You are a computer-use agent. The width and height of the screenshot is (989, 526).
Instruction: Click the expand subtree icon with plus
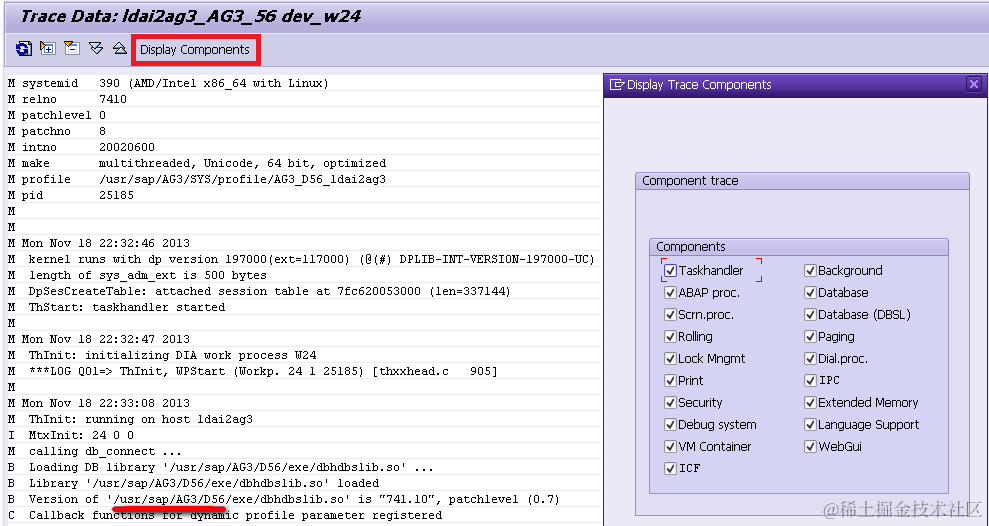tap(47, 49)
